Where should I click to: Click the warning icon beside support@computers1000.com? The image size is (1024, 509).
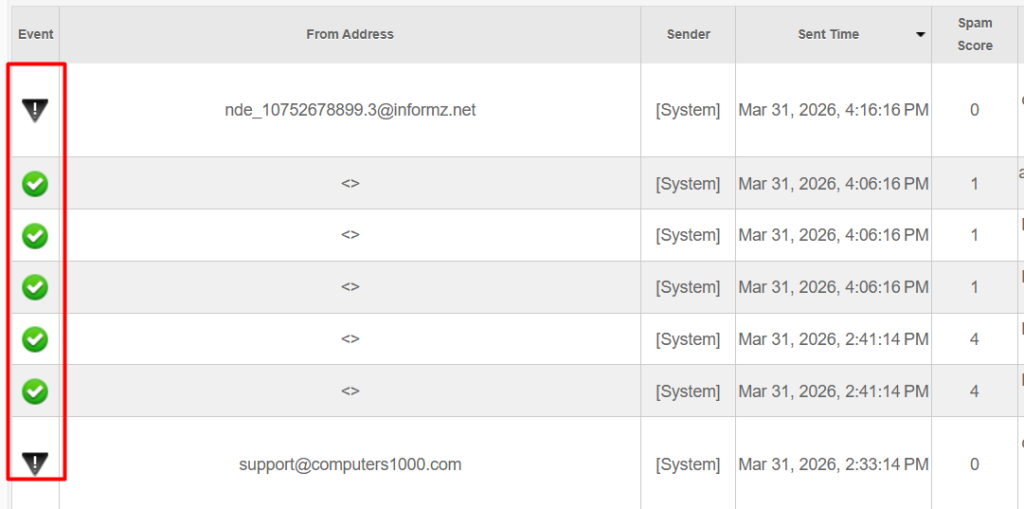coord(35,463)
